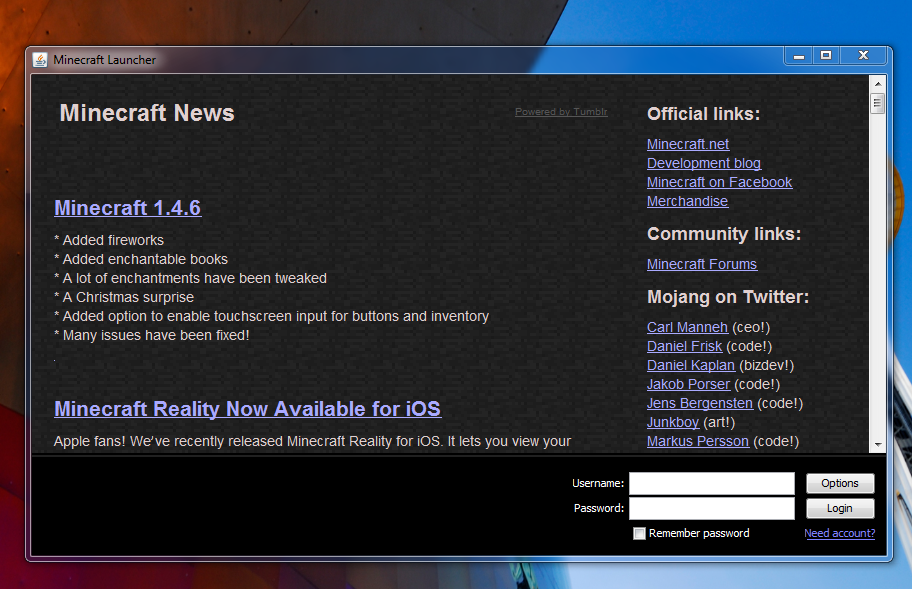Open the Minecraft Forums community link
The image size is (912, 589).
point(701,264)
